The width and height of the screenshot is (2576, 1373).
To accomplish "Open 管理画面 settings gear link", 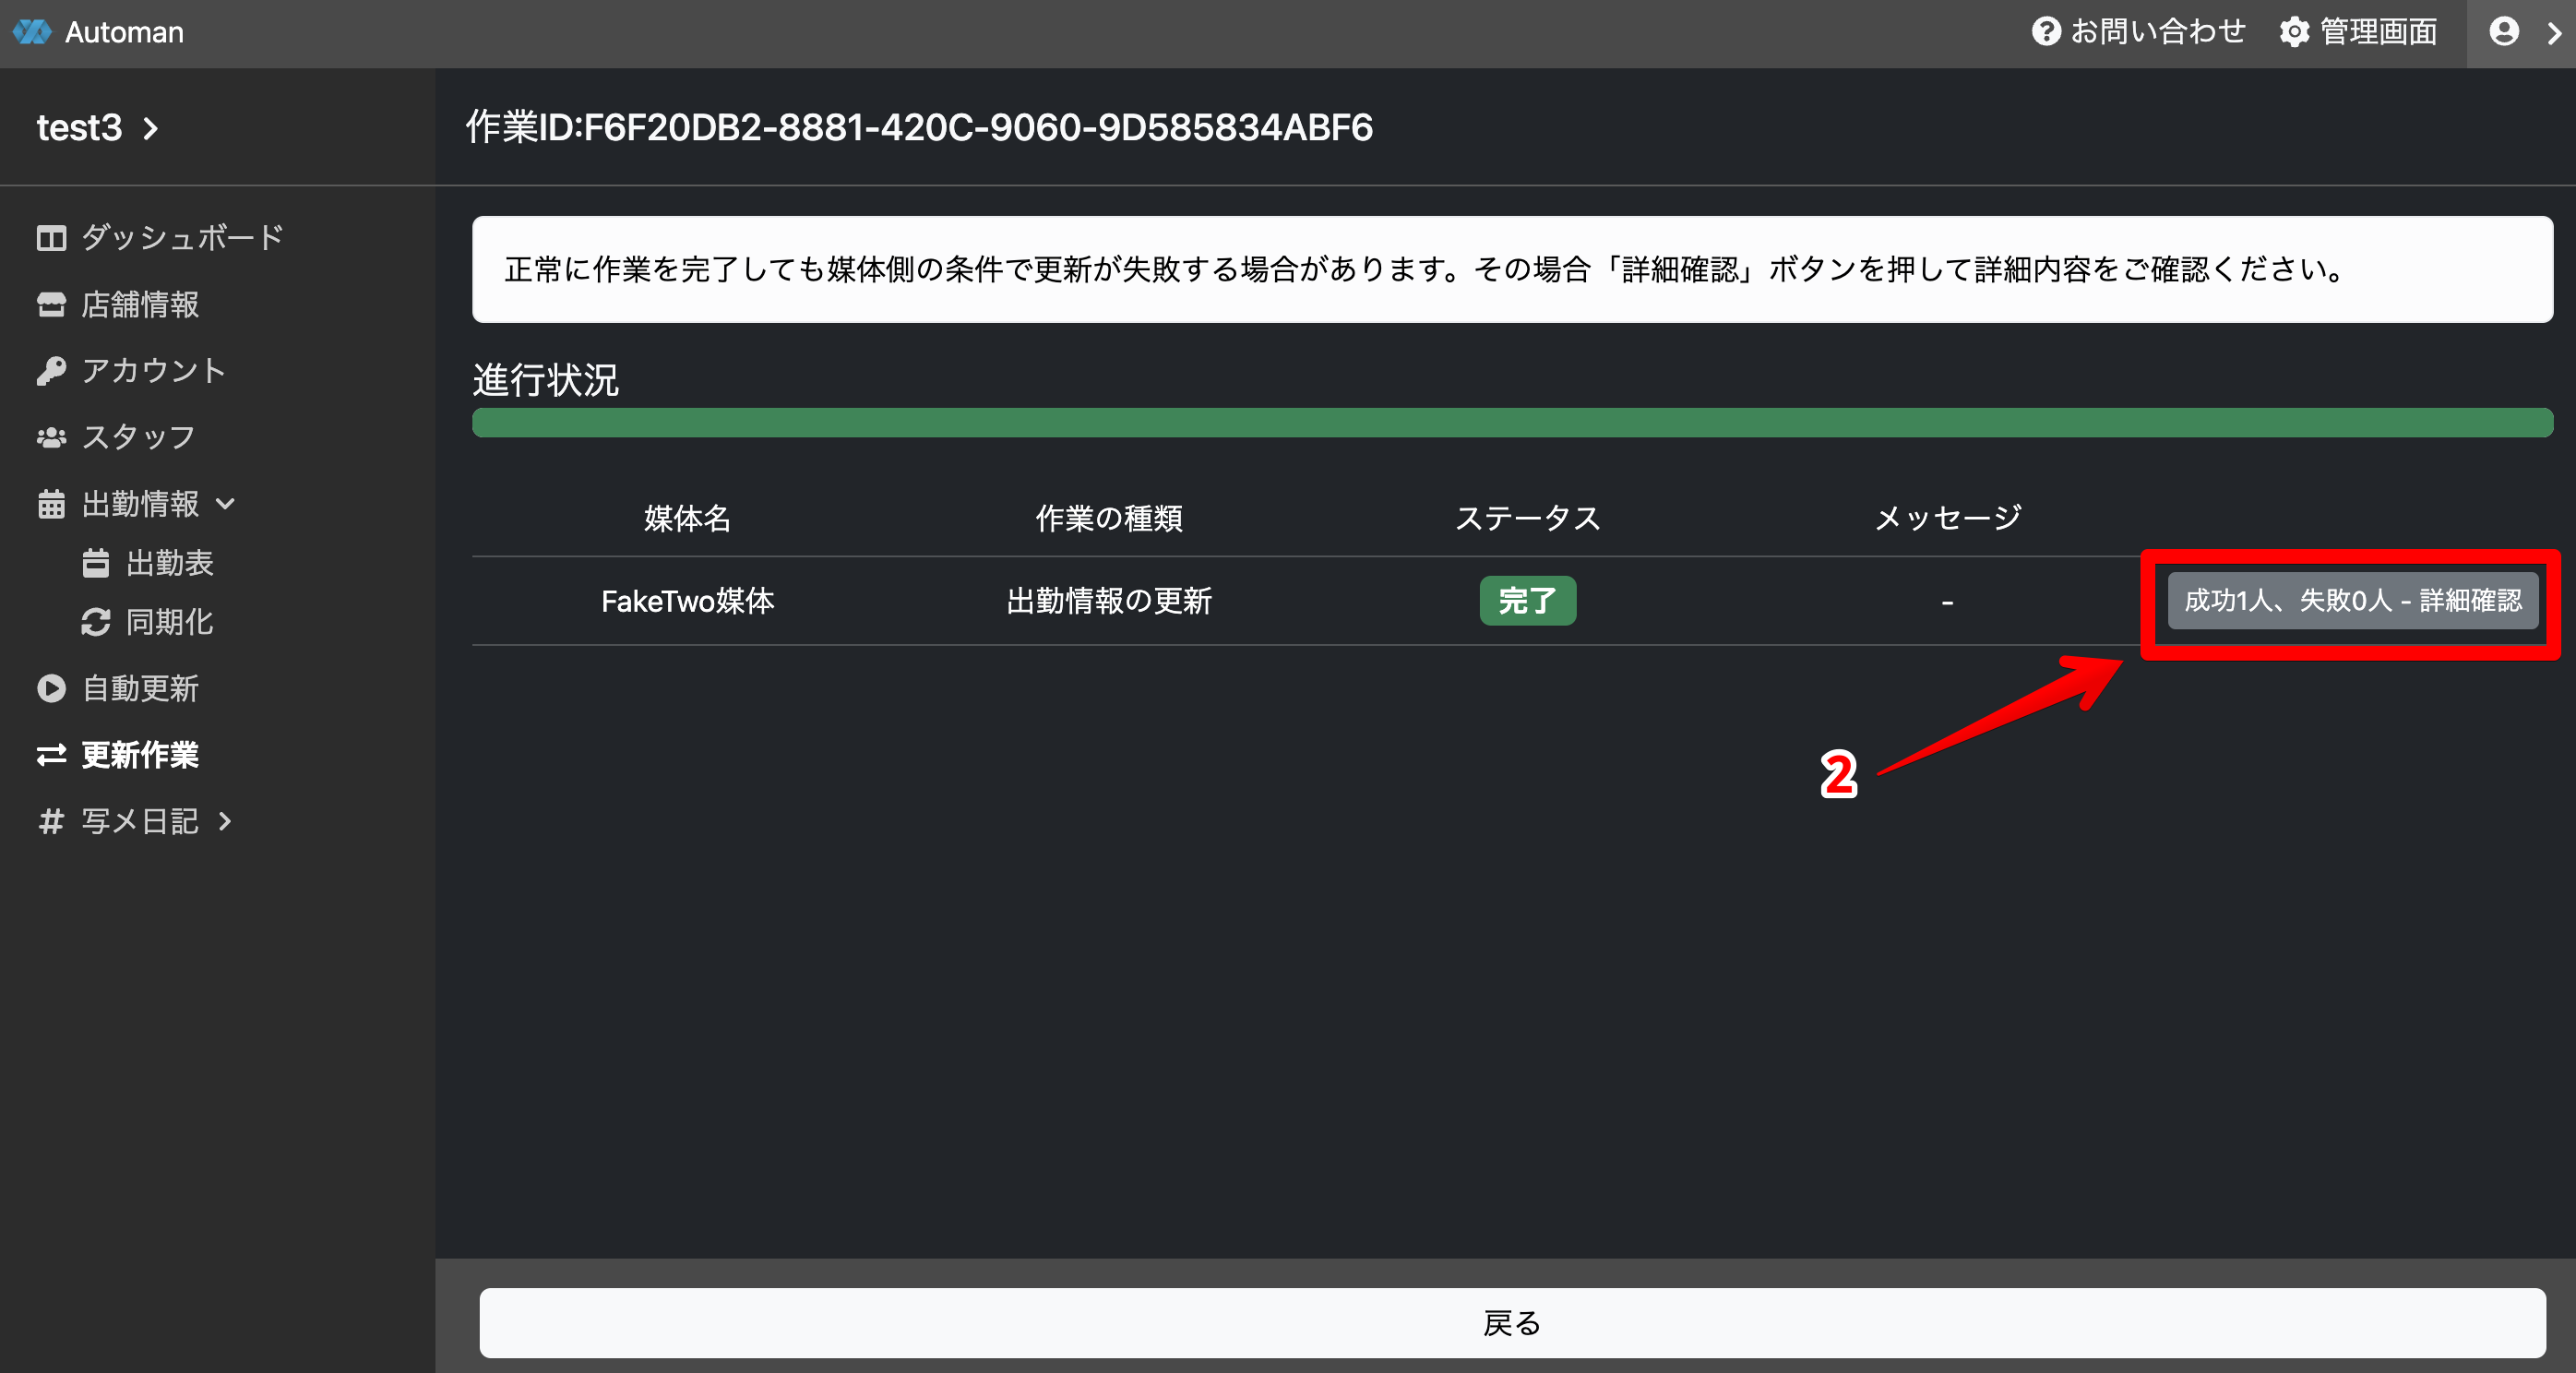I will coord(2358,32).
